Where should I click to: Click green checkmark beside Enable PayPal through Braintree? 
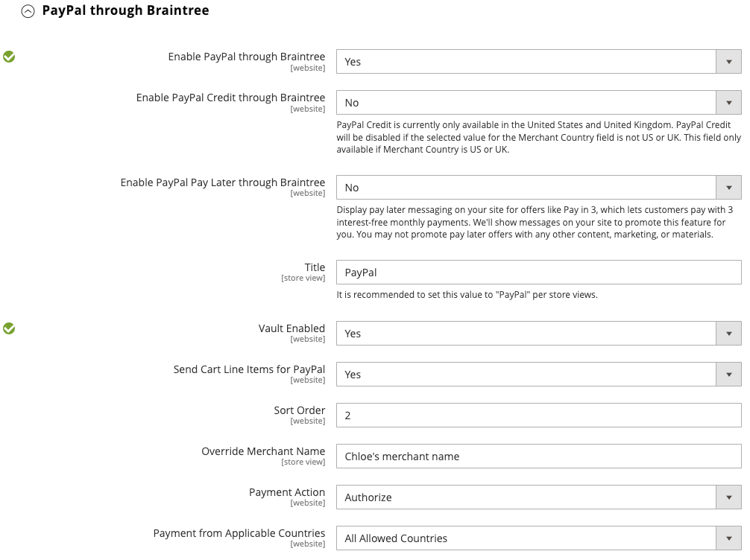9,57
